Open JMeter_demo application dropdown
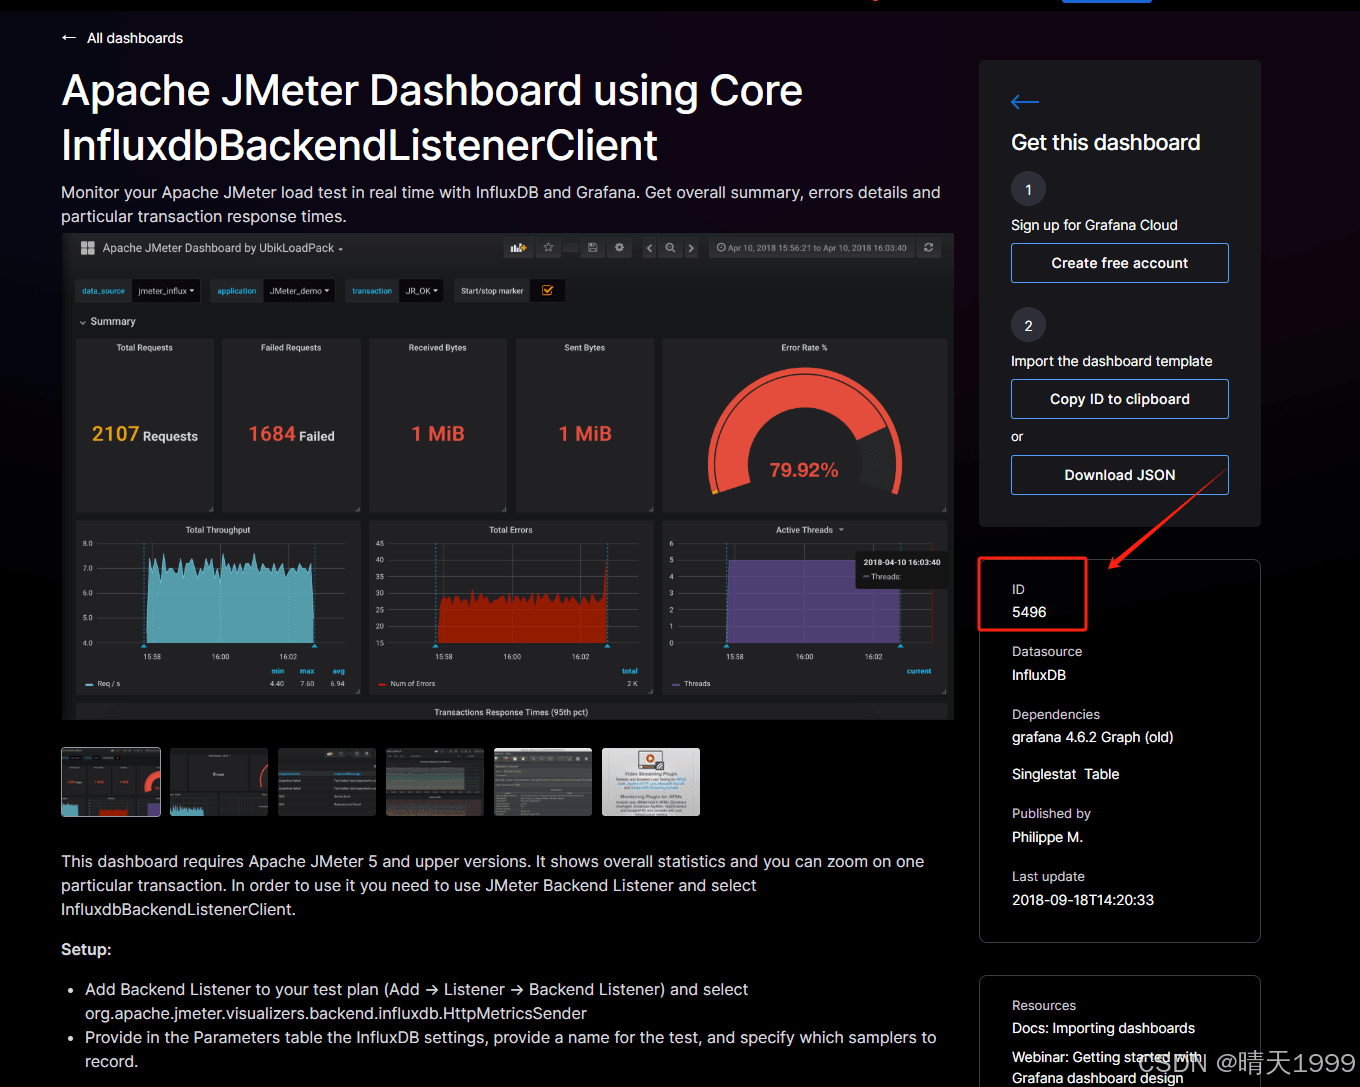This screenshot has width=1360, height=1087. [299, 291]
